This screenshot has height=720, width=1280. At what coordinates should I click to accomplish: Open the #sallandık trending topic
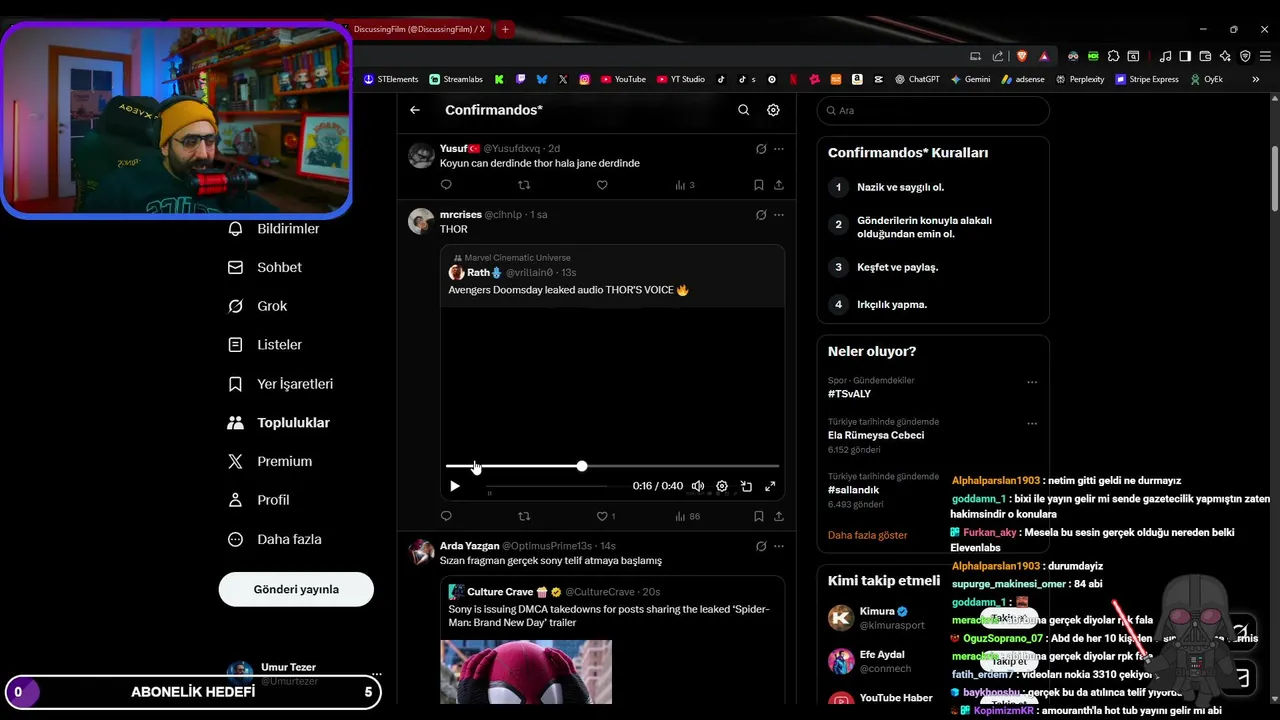coord(853,490)
